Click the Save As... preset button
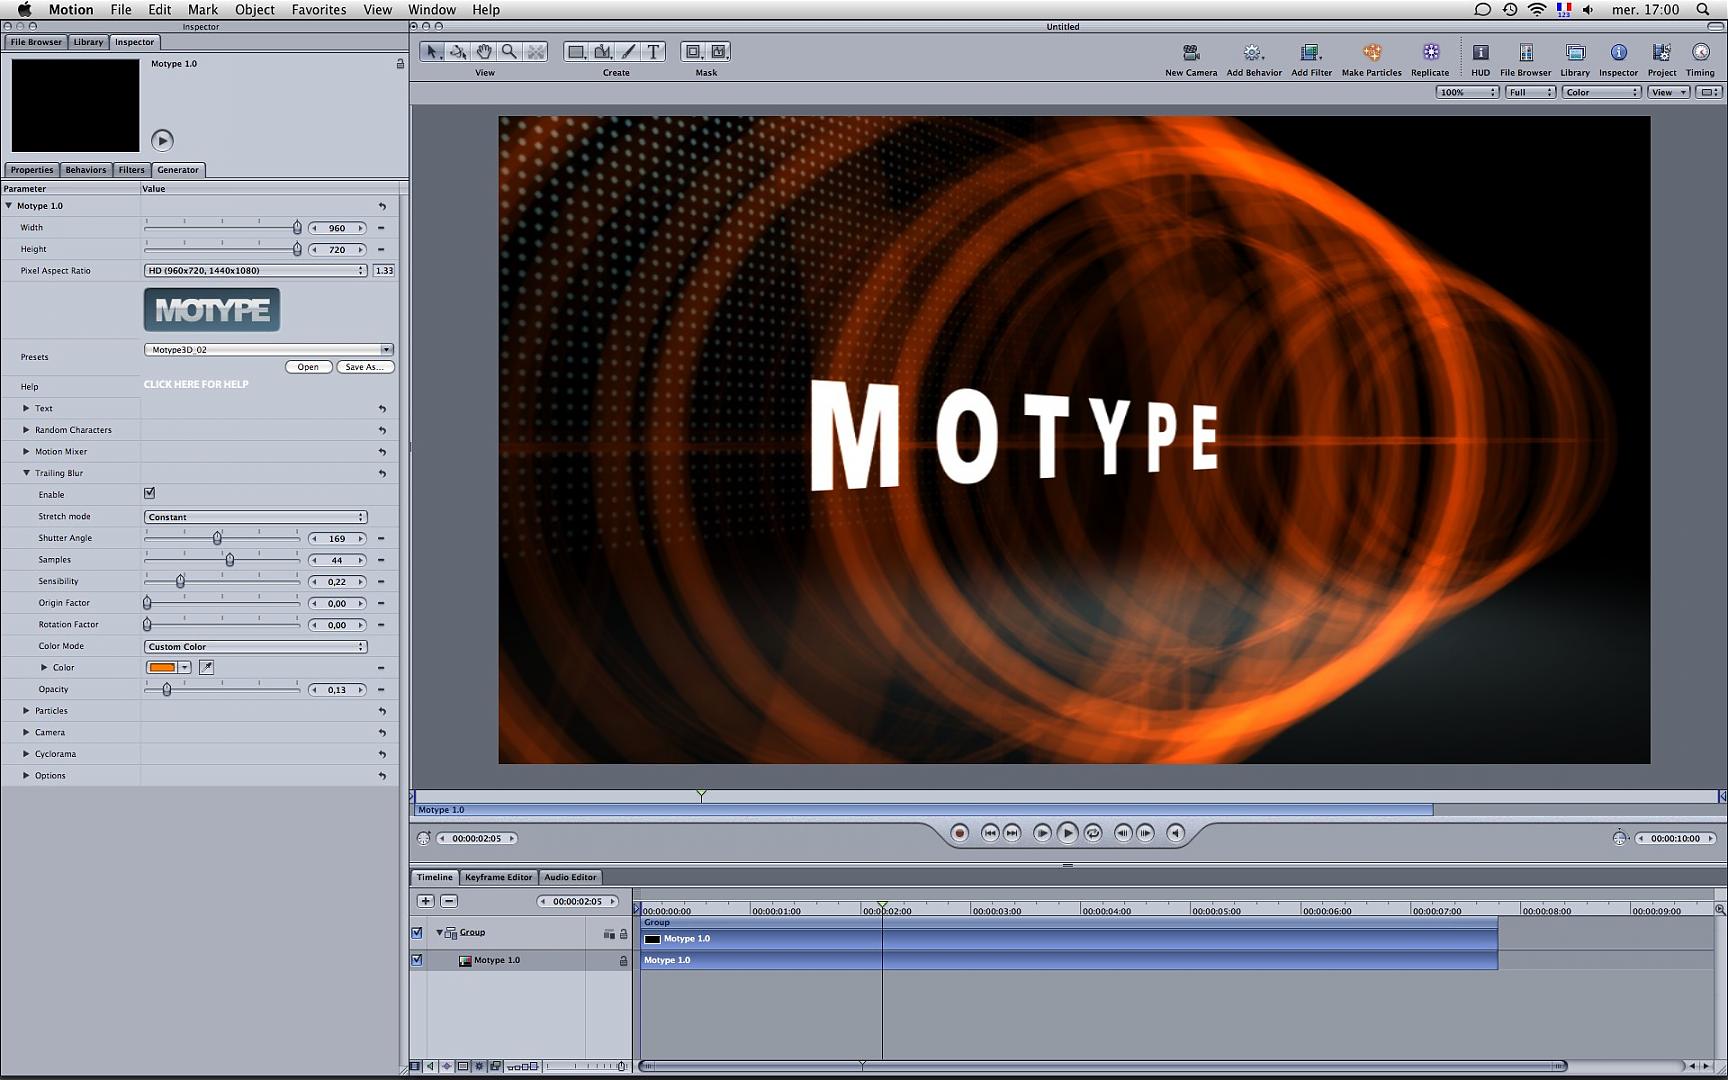Viewport: 1728px width, 1080px height. [x=365, y=367]
